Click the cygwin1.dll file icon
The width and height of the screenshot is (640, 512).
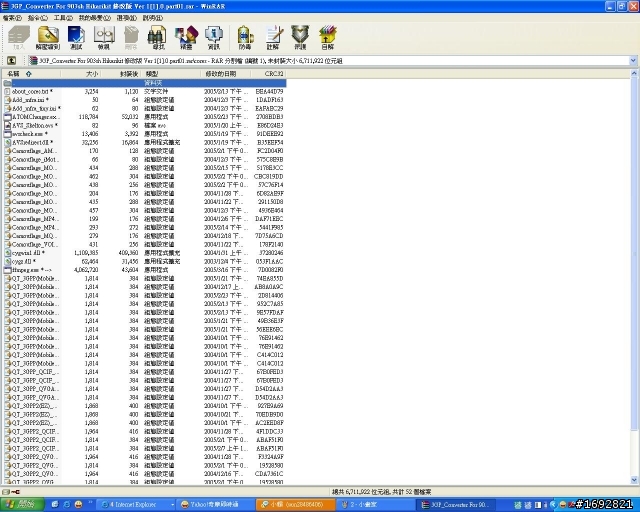[7, 253]
